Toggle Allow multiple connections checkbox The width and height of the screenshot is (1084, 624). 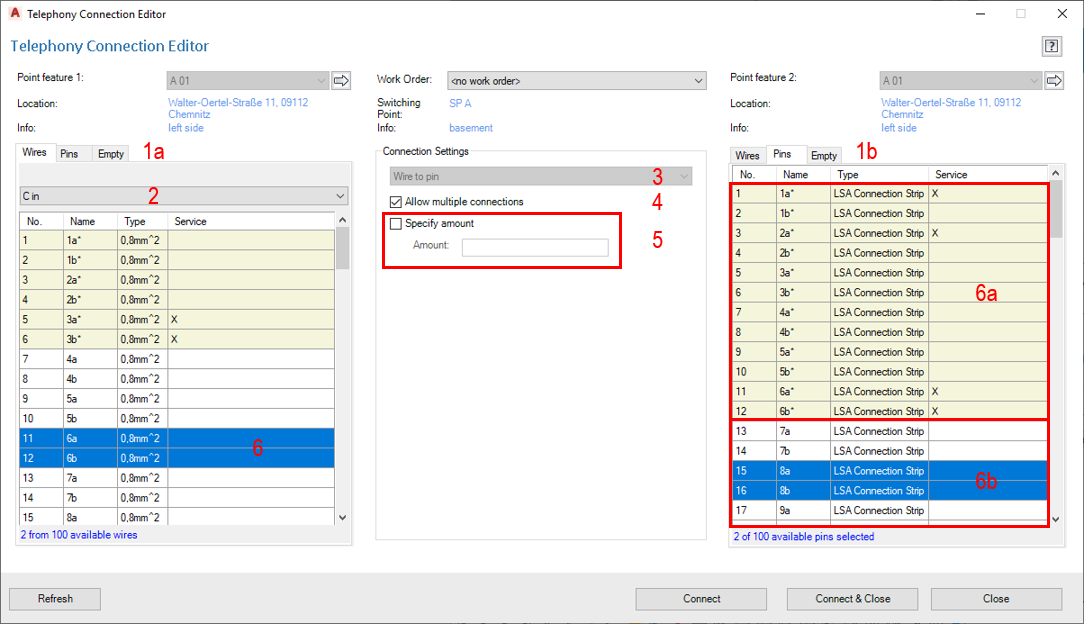395,202
